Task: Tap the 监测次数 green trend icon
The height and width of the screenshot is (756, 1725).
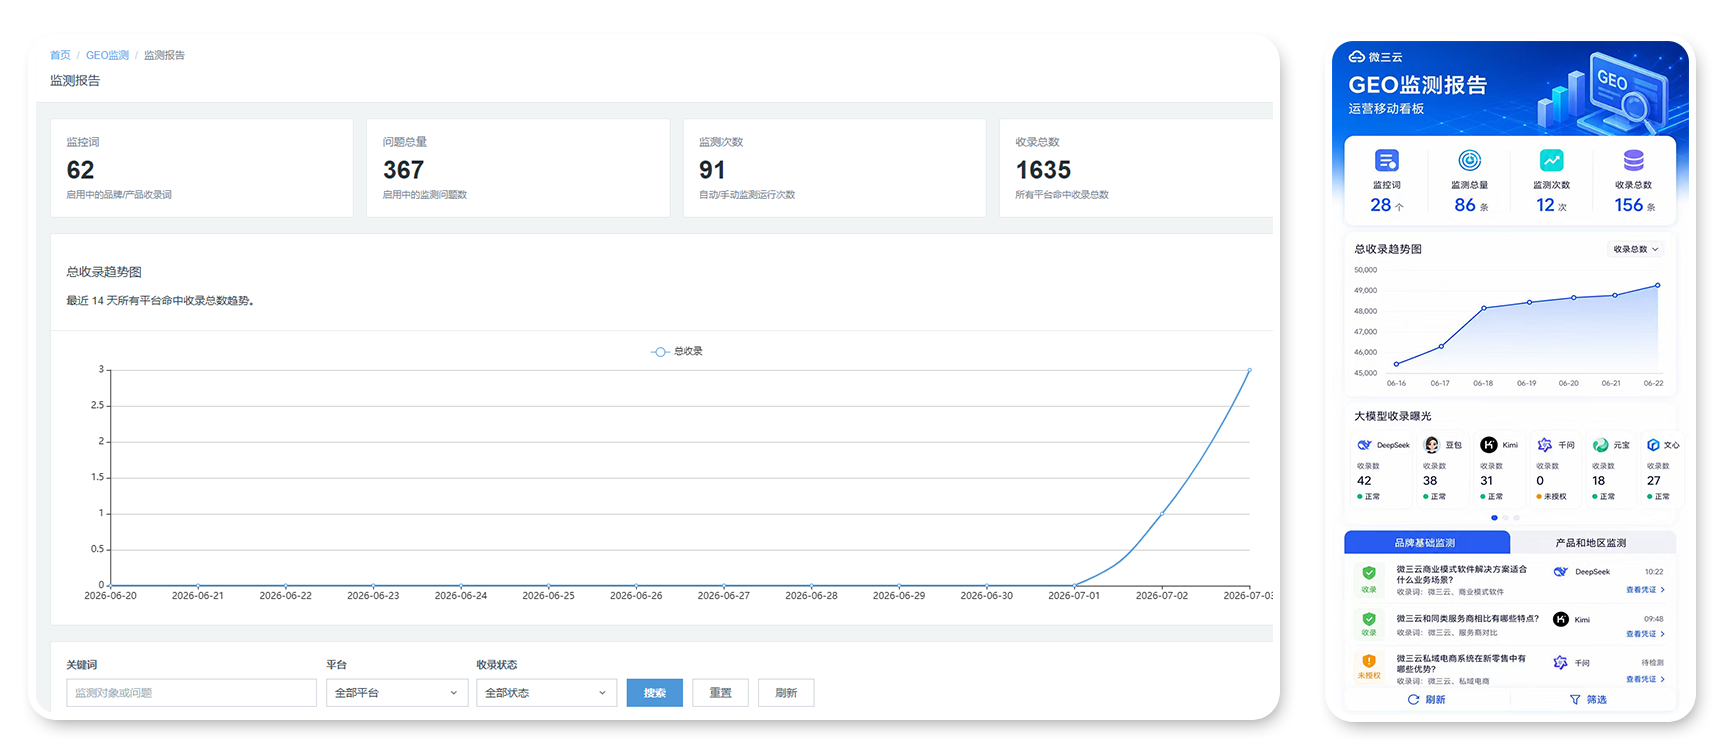Action: coord(1551,160)
